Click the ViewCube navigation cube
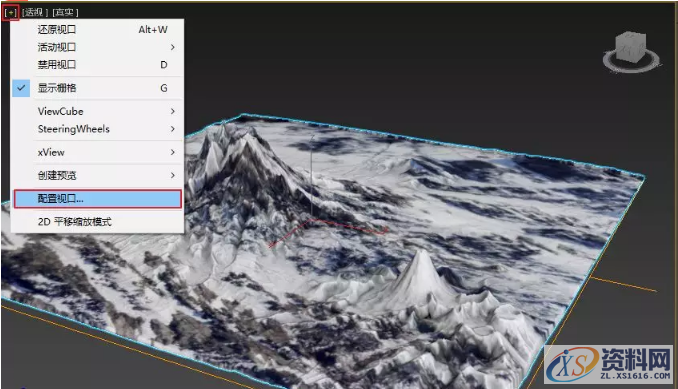This screenshot has height=389, width=678. point(631,47)
